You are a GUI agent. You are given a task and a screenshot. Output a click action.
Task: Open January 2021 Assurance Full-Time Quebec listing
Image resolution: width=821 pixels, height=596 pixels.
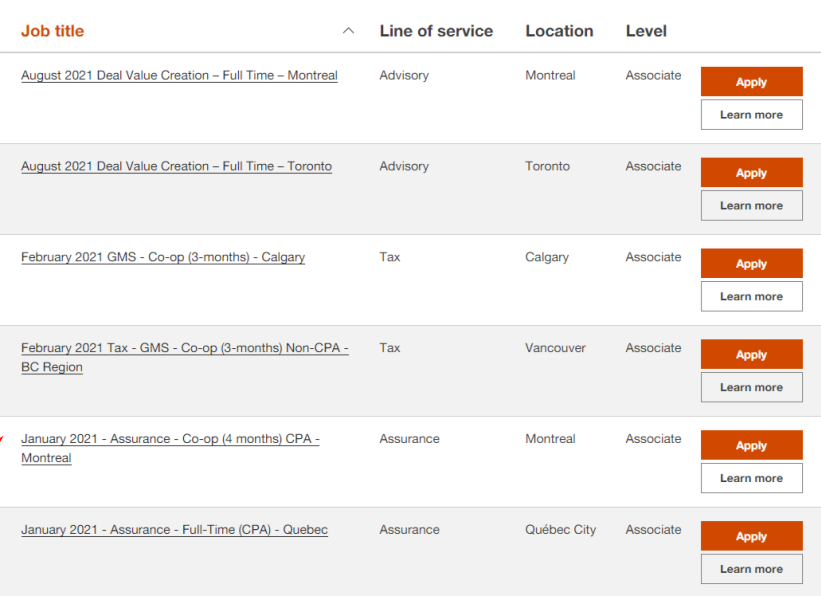[x=174, y=530]
